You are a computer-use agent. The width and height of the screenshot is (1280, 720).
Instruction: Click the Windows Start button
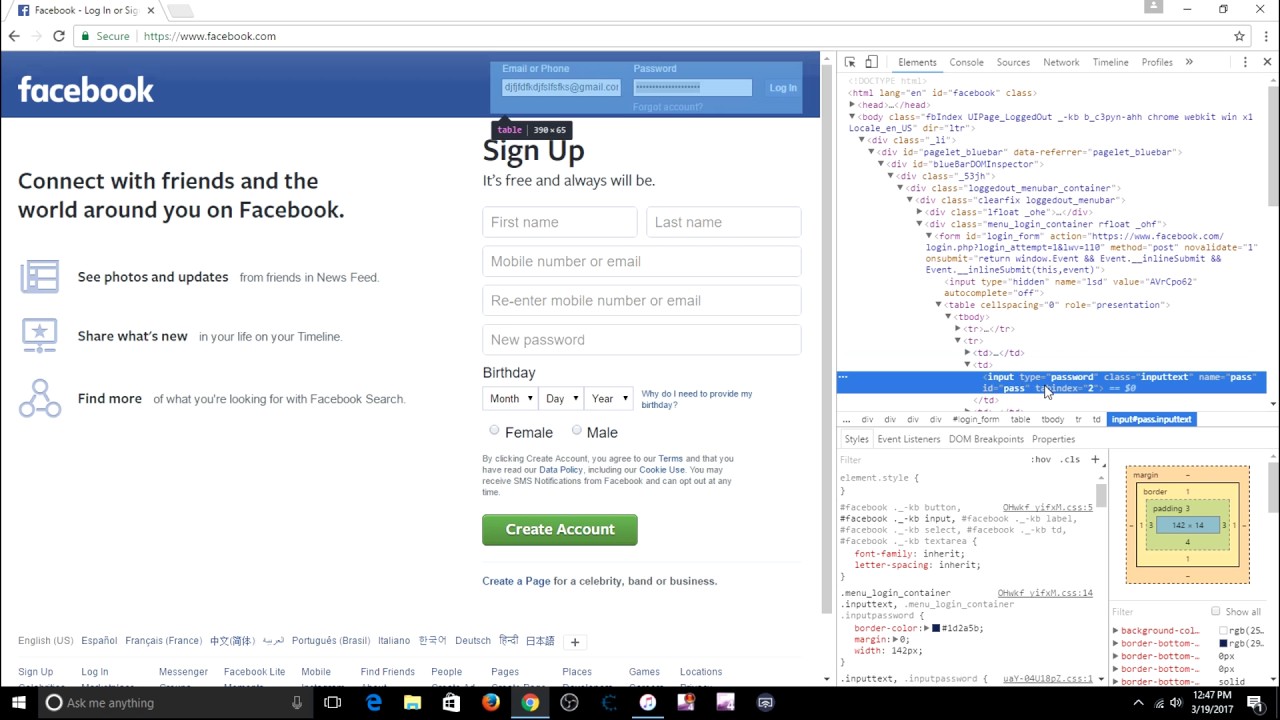tap(19, 703)
